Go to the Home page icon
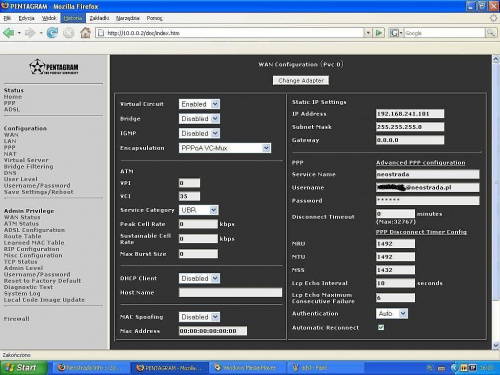The height and width of the screenshot is (375, 500). click(85, 33)
